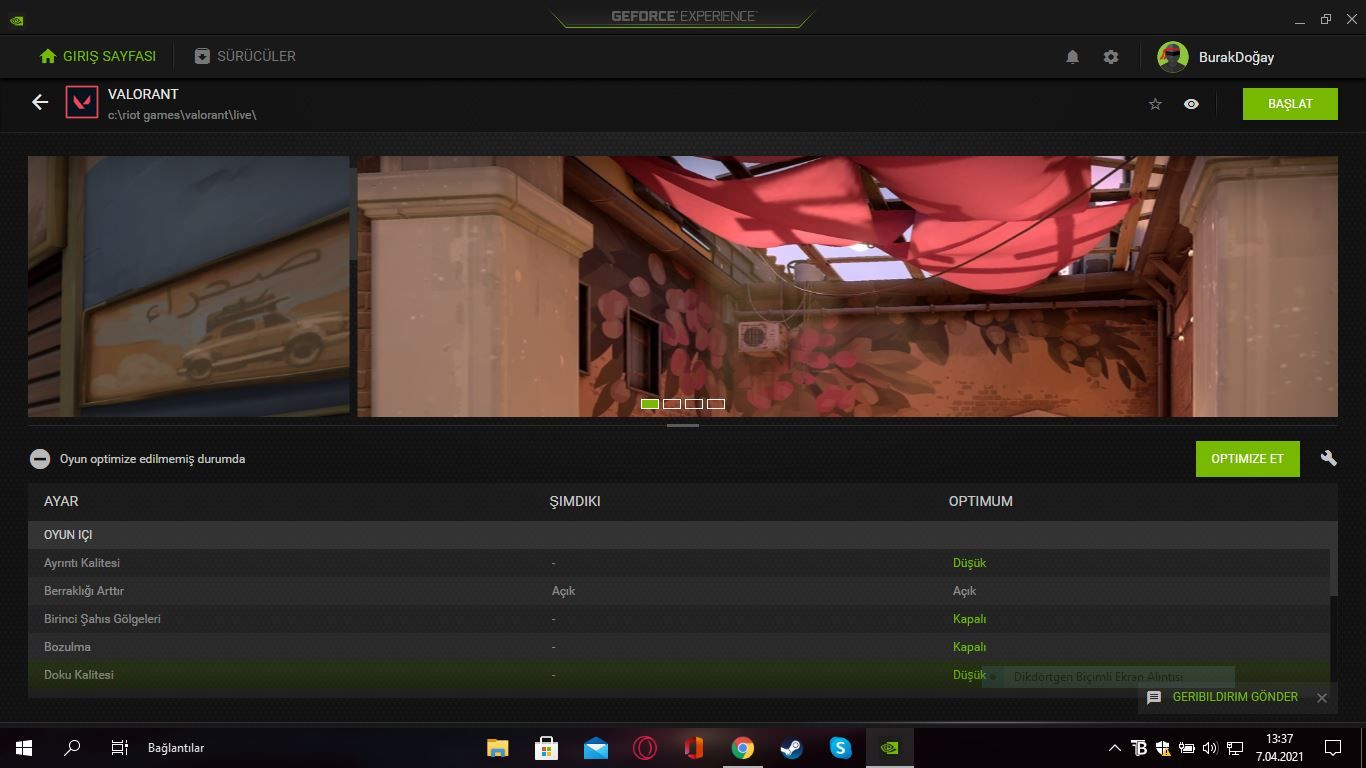Launch Opera browser from the taskbar
Viewport: 1366px width, 768px height.
pyautogui.click(x=644, y=748)
